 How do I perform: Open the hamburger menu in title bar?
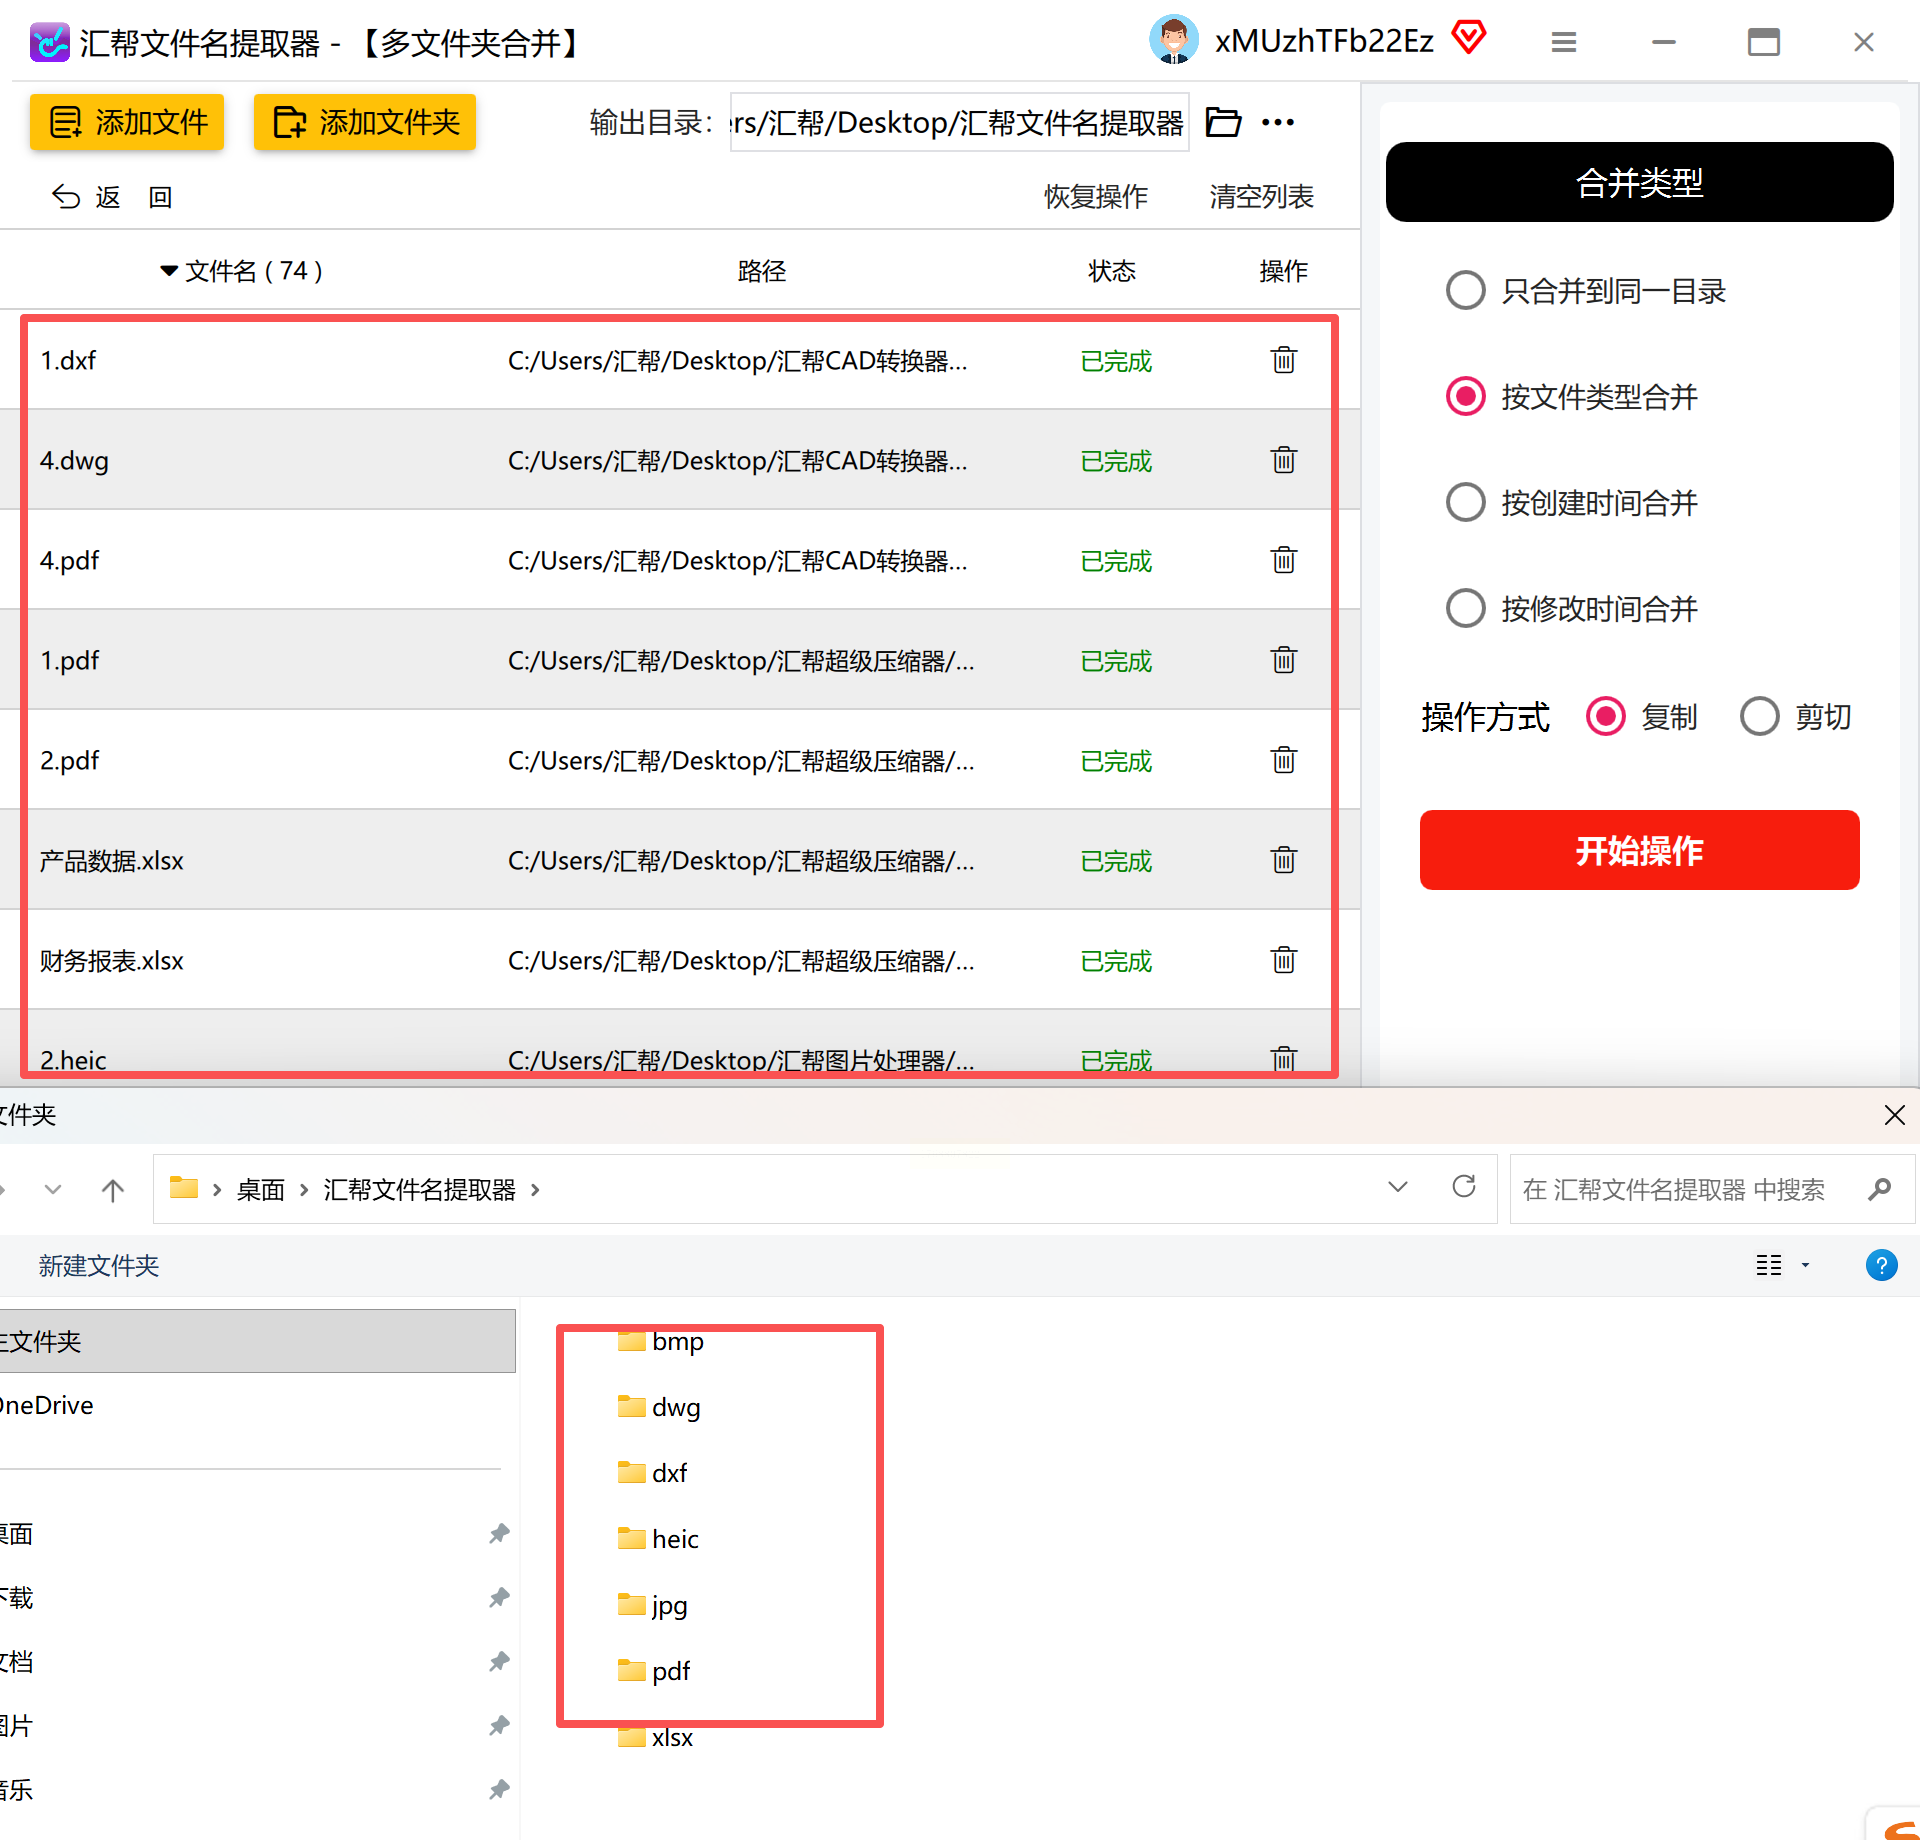pyautogui.click(x=1563, y=42)
